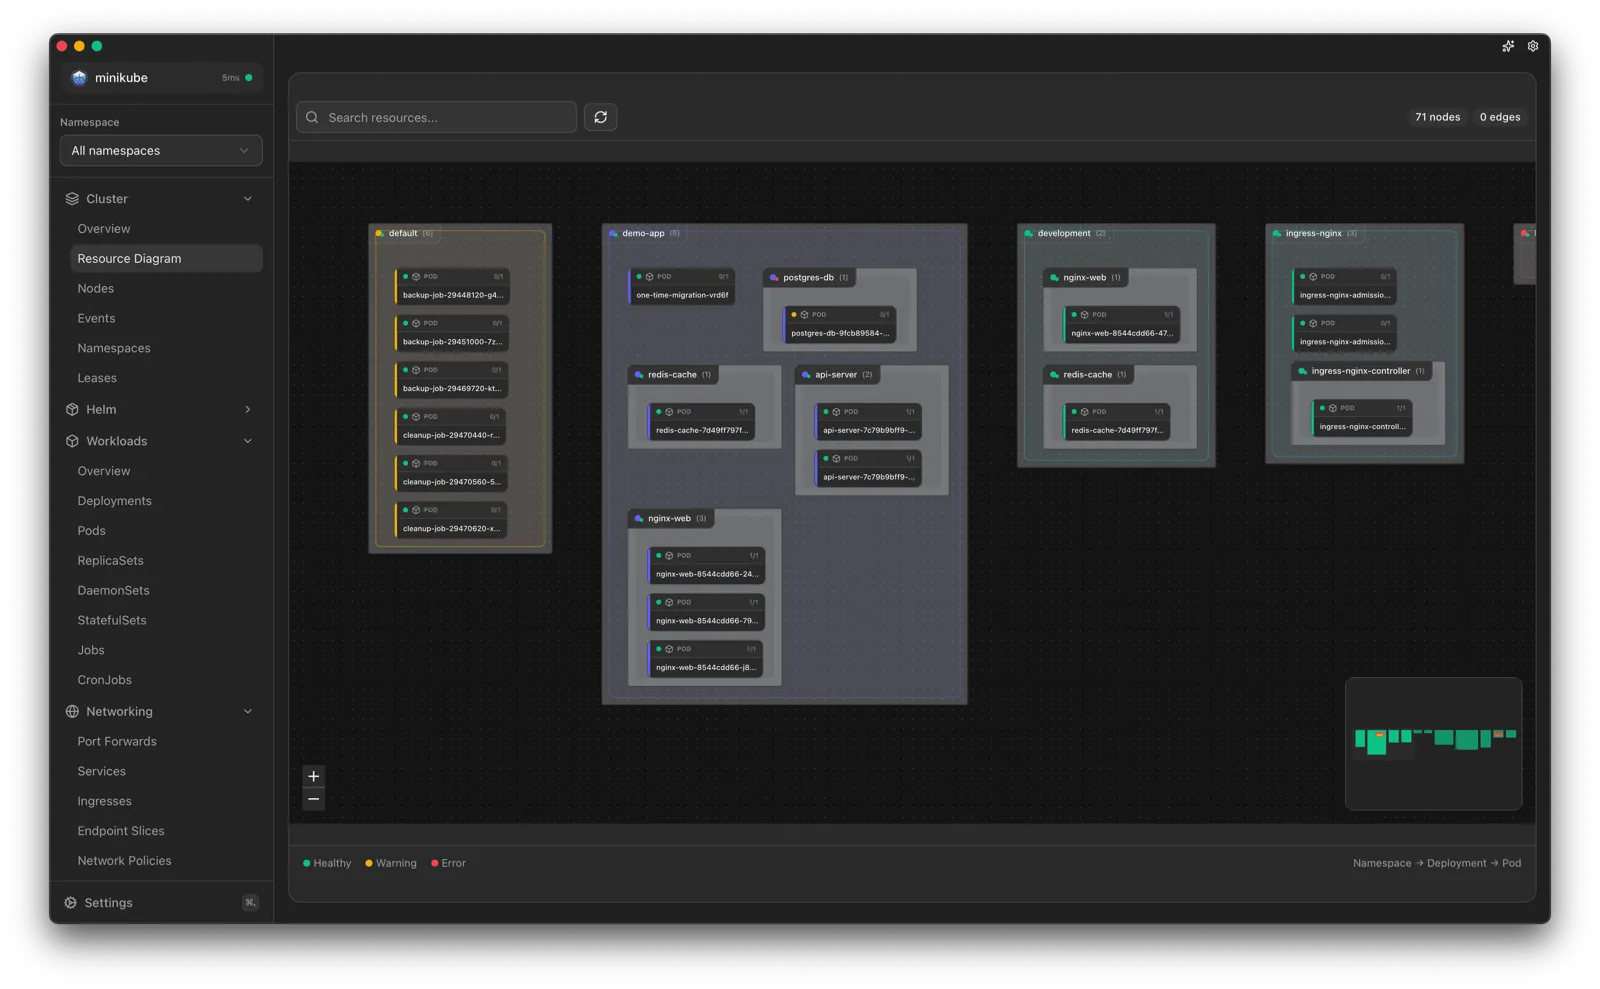Expand the Helm section chevron
The height and width of the screenshot is (989, 1600).
[247, 409]
